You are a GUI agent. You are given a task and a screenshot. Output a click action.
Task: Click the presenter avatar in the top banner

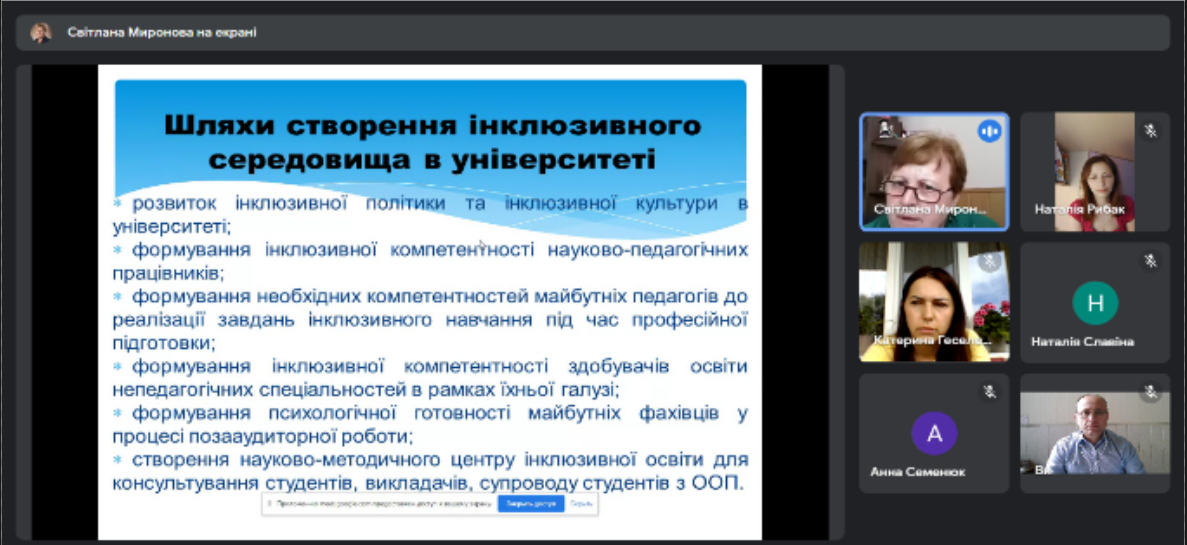41,32
